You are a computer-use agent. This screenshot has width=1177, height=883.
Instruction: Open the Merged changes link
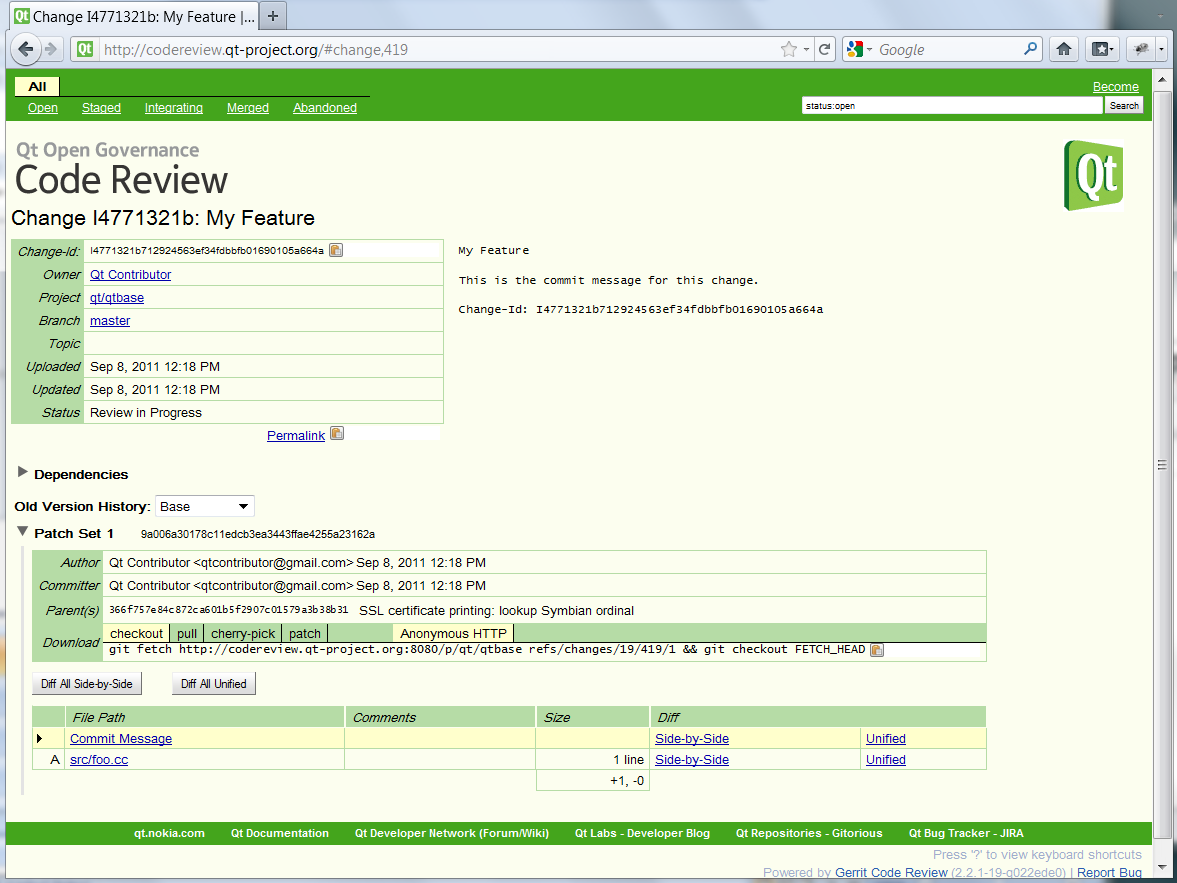click(248, 107)
